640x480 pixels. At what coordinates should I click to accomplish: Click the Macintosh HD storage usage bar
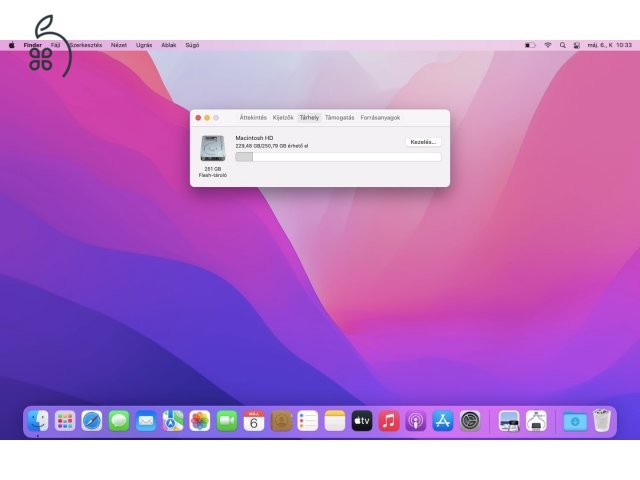[338, 157]
